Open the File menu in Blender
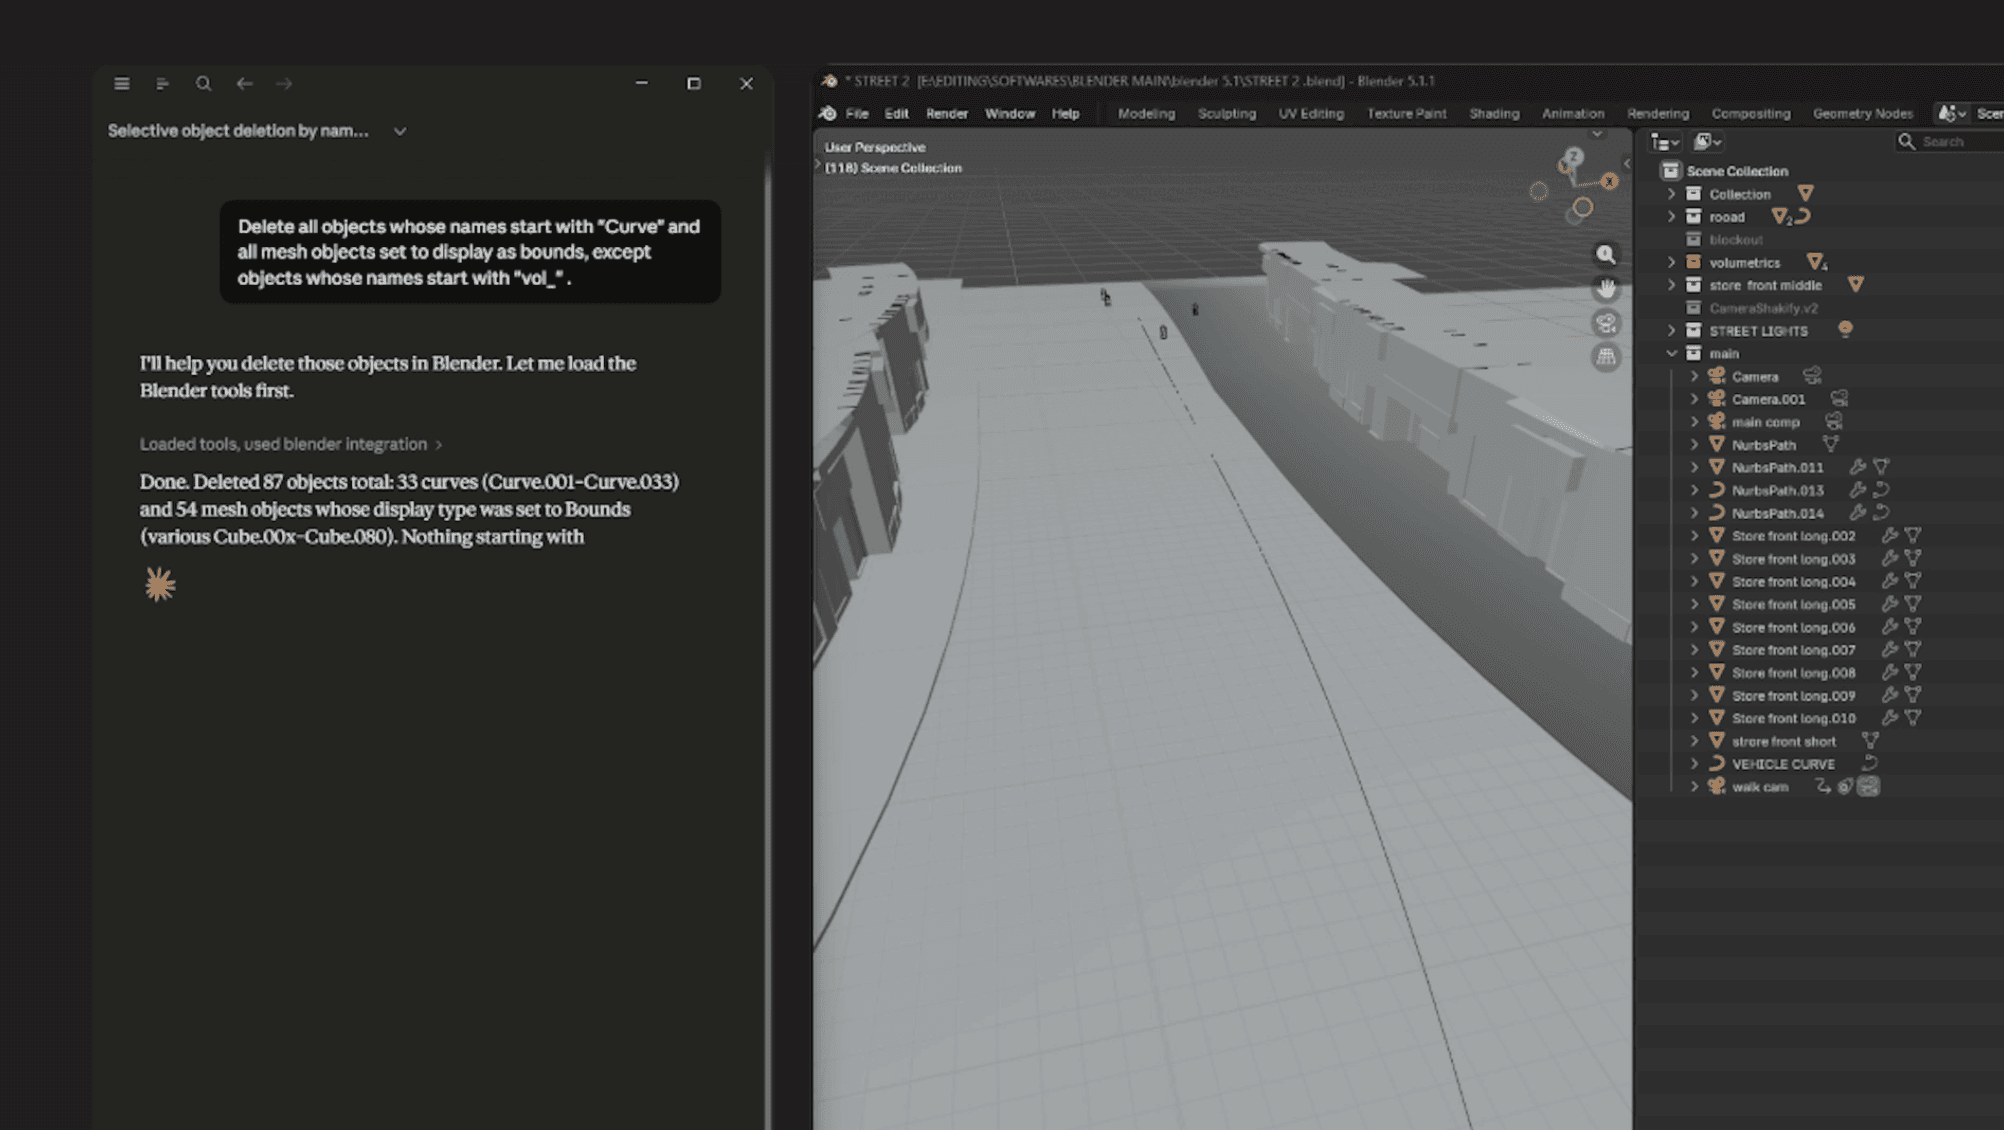 point(857,114)
